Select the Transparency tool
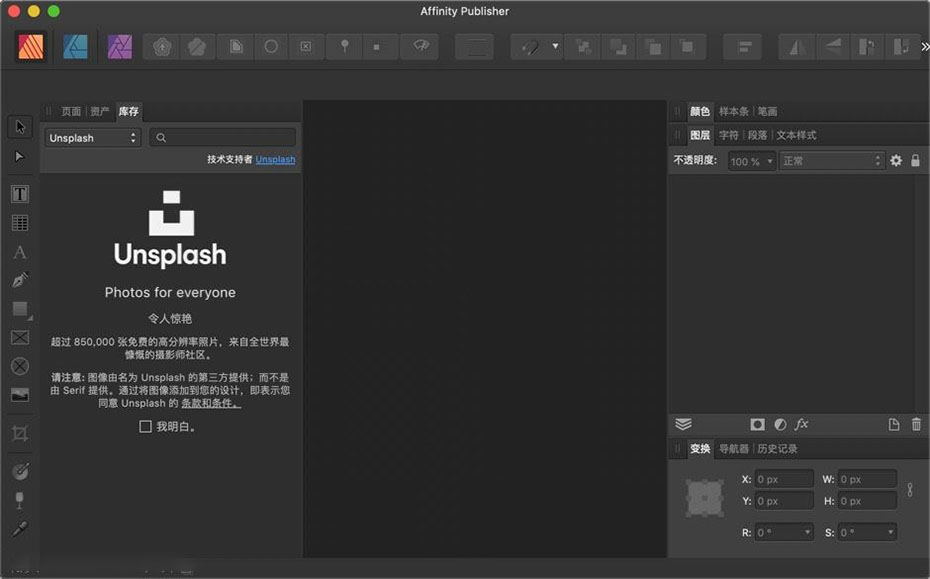The image size is (930, 579). click(x=20, y=500)
